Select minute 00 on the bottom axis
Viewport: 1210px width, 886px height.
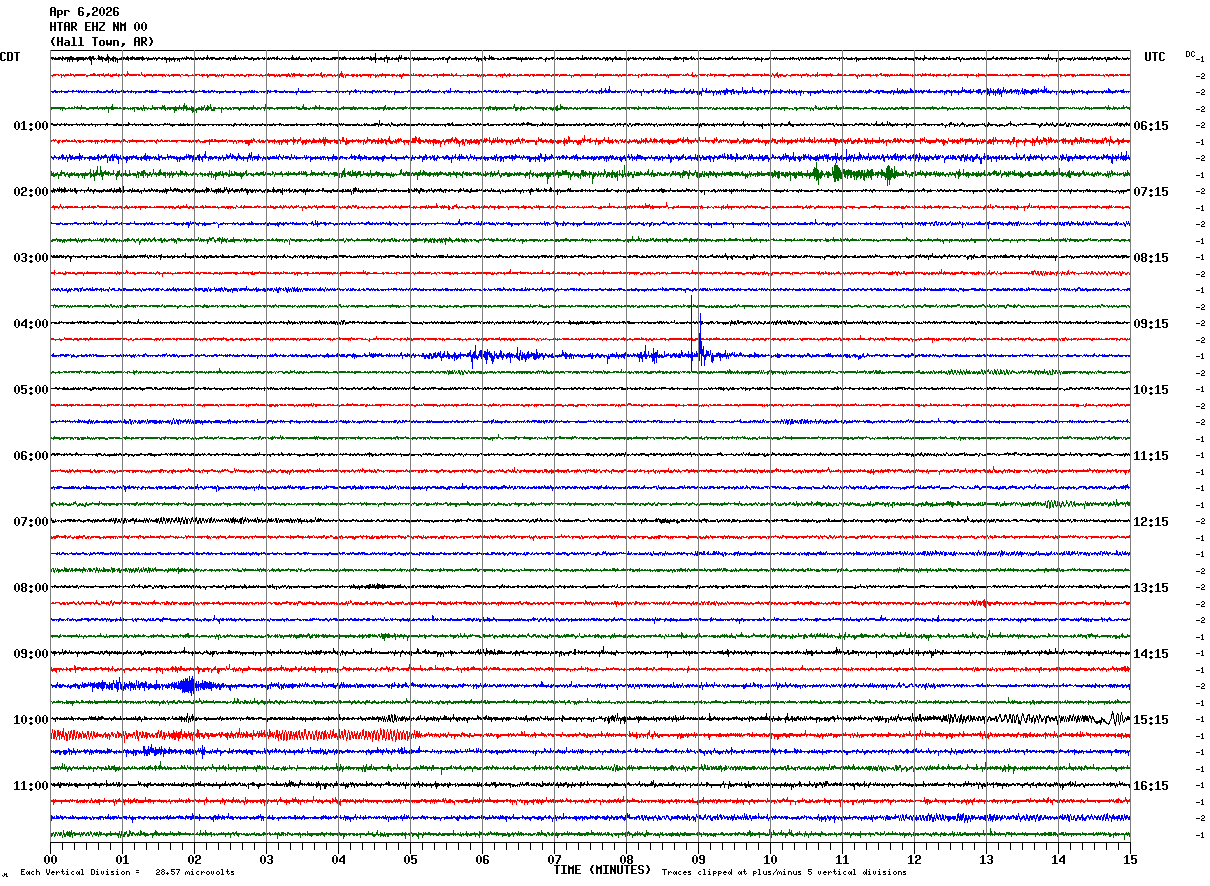coord(50,859)
